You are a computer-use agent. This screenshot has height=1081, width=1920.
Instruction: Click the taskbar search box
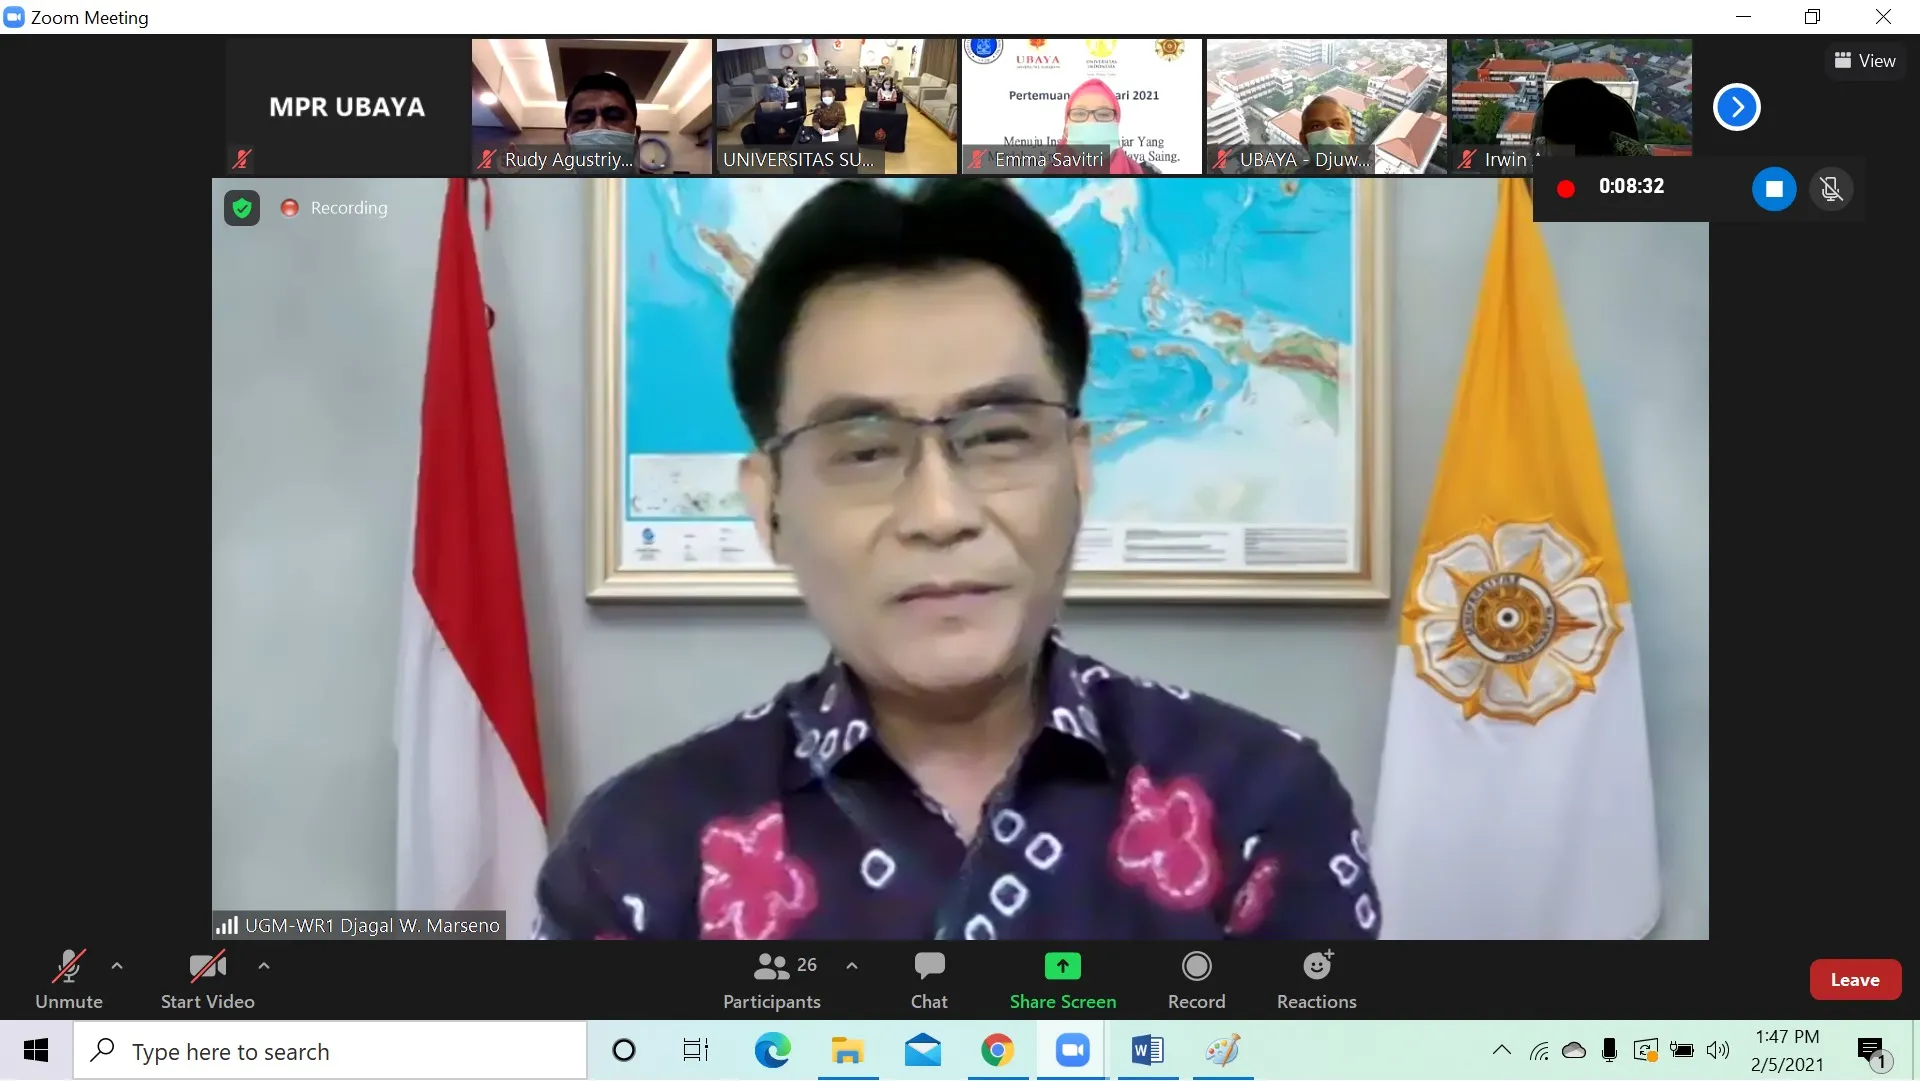point(330,1051)
